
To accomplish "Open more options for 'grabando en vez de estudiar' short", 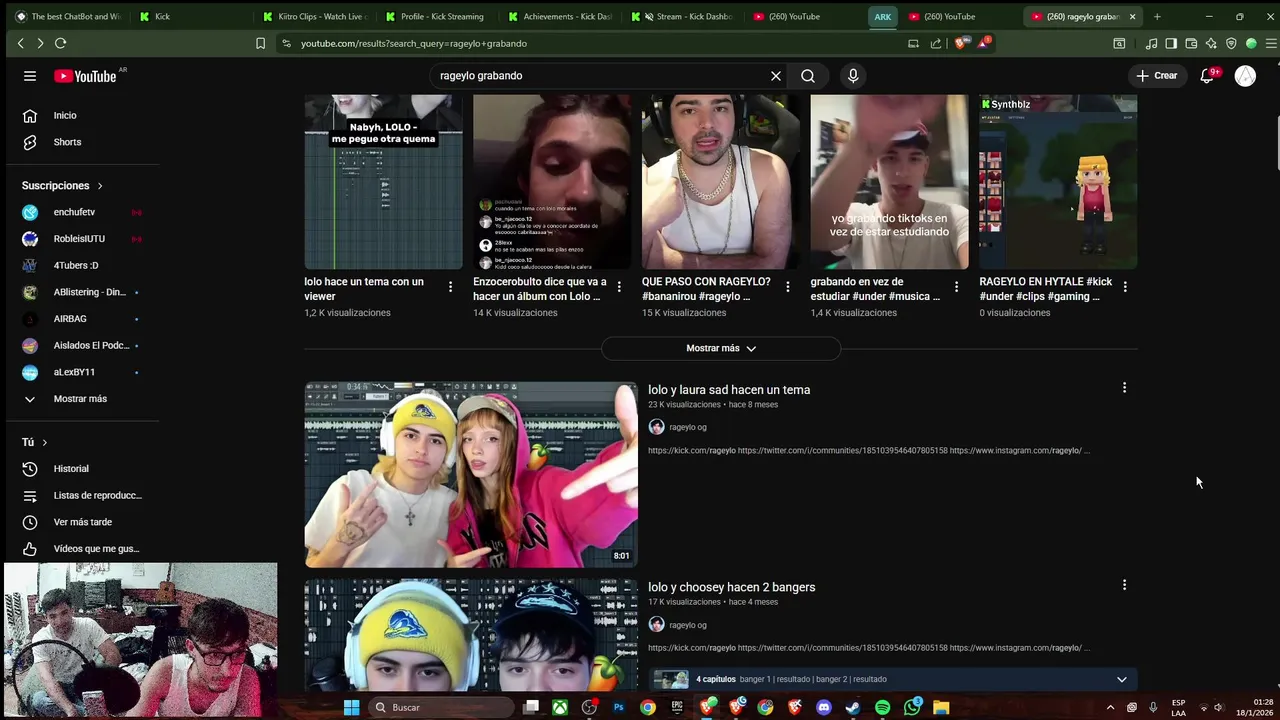I will pyautogui.click(x=956, y=287).
